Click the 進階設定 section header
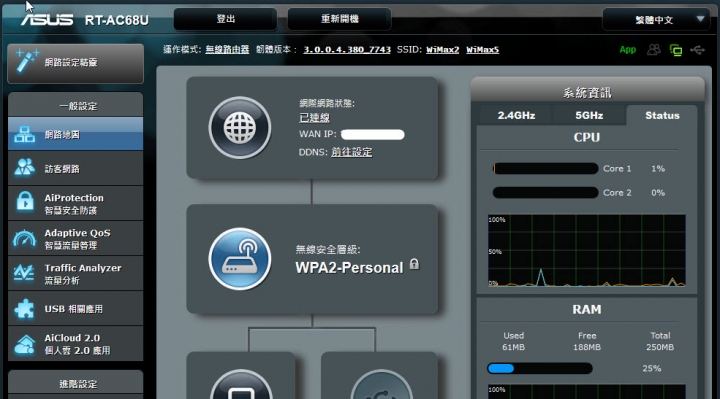 (76, 383)
